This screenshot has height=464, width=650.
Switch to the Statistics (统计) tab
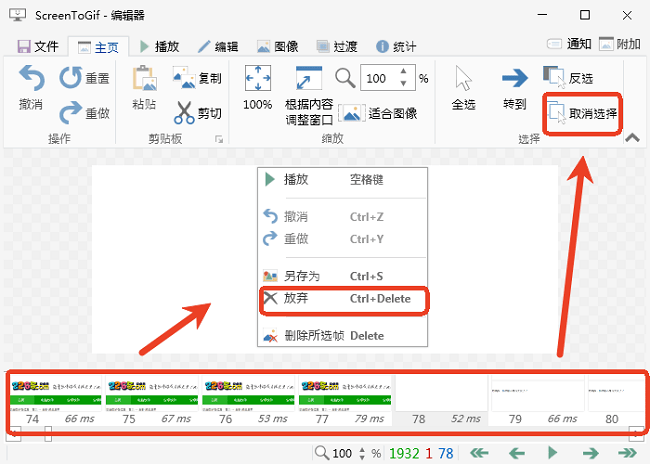pos(396,46)
